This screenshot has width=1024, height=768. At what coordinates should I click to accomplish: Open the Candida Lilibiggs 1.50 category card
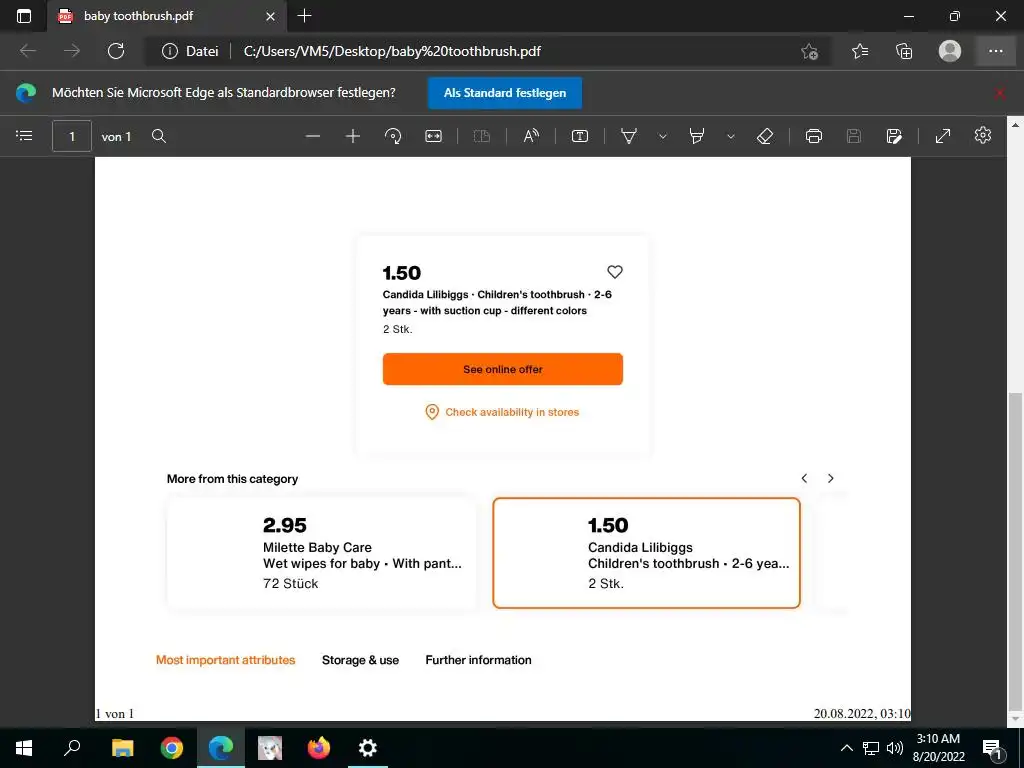(647, 553)
